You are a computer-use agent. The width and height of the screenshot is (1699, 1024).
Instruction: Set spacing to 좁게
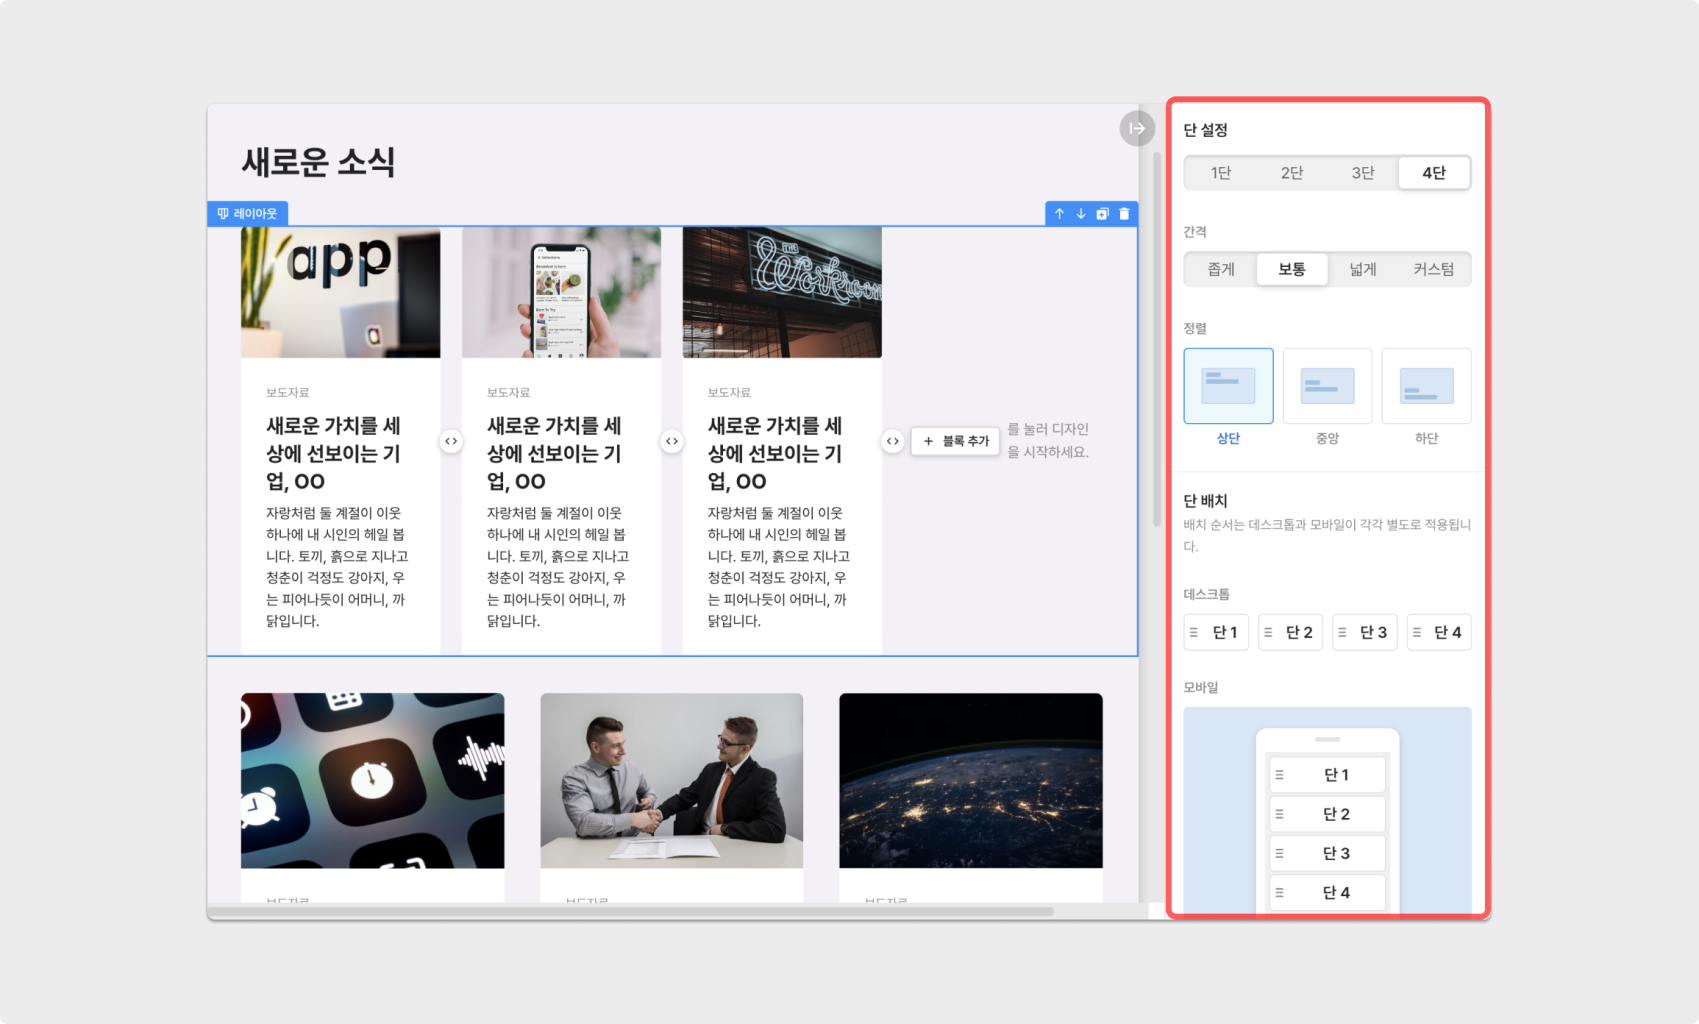[x=1221, y=269]
